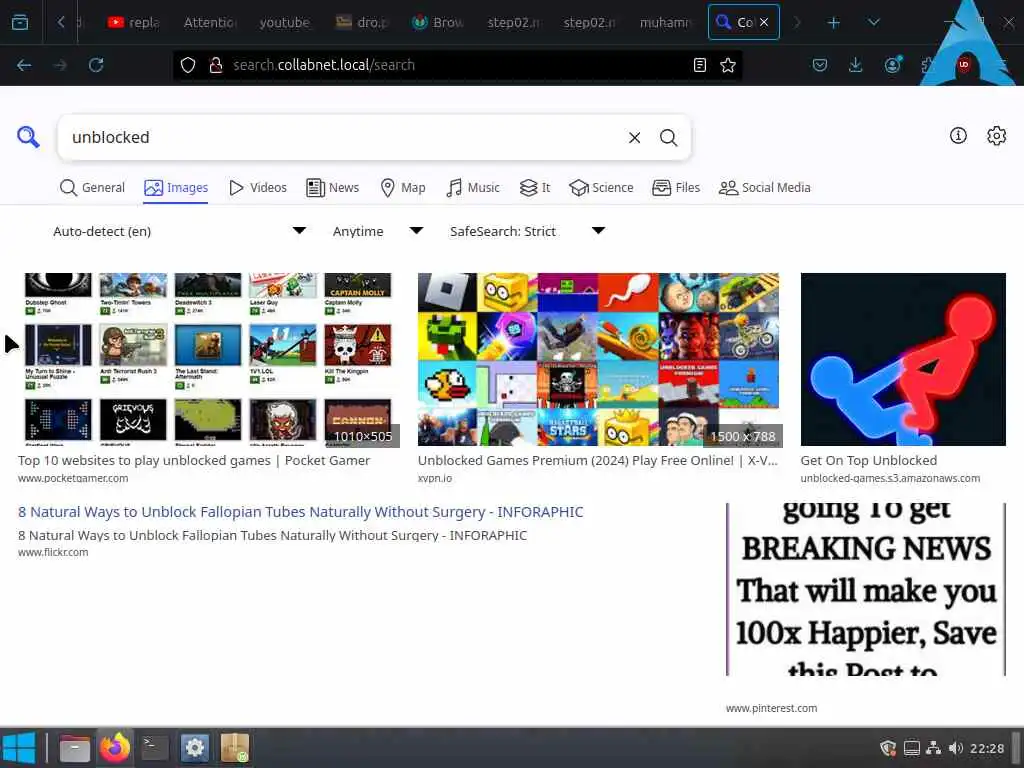1024x768 pixels.
Task: Open the package manager taskbar icon
Action: [234, 748]
